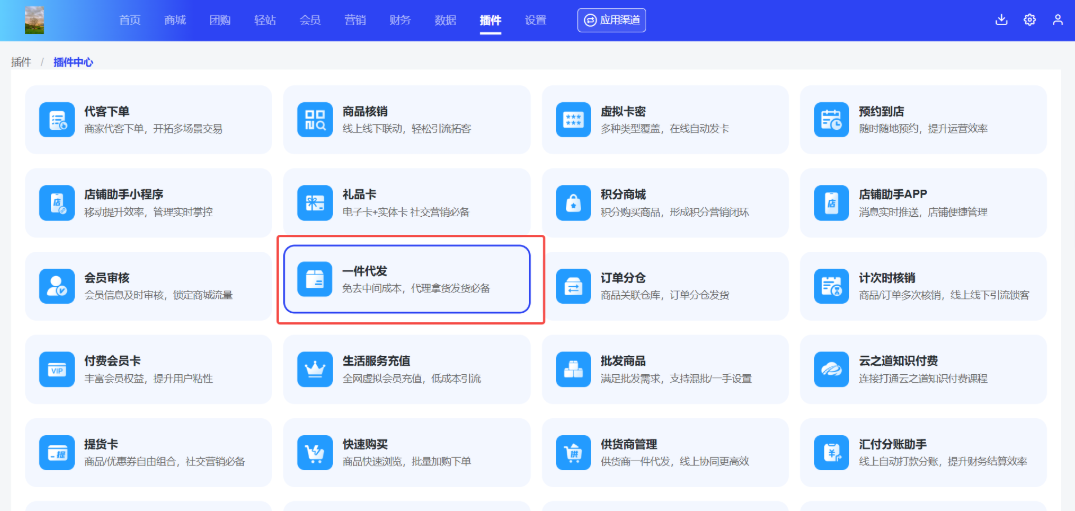The width and height of the screenshot is (1075, 511).
Task: Open the 礼品卡 gift card icon
Action: [315, 203]
